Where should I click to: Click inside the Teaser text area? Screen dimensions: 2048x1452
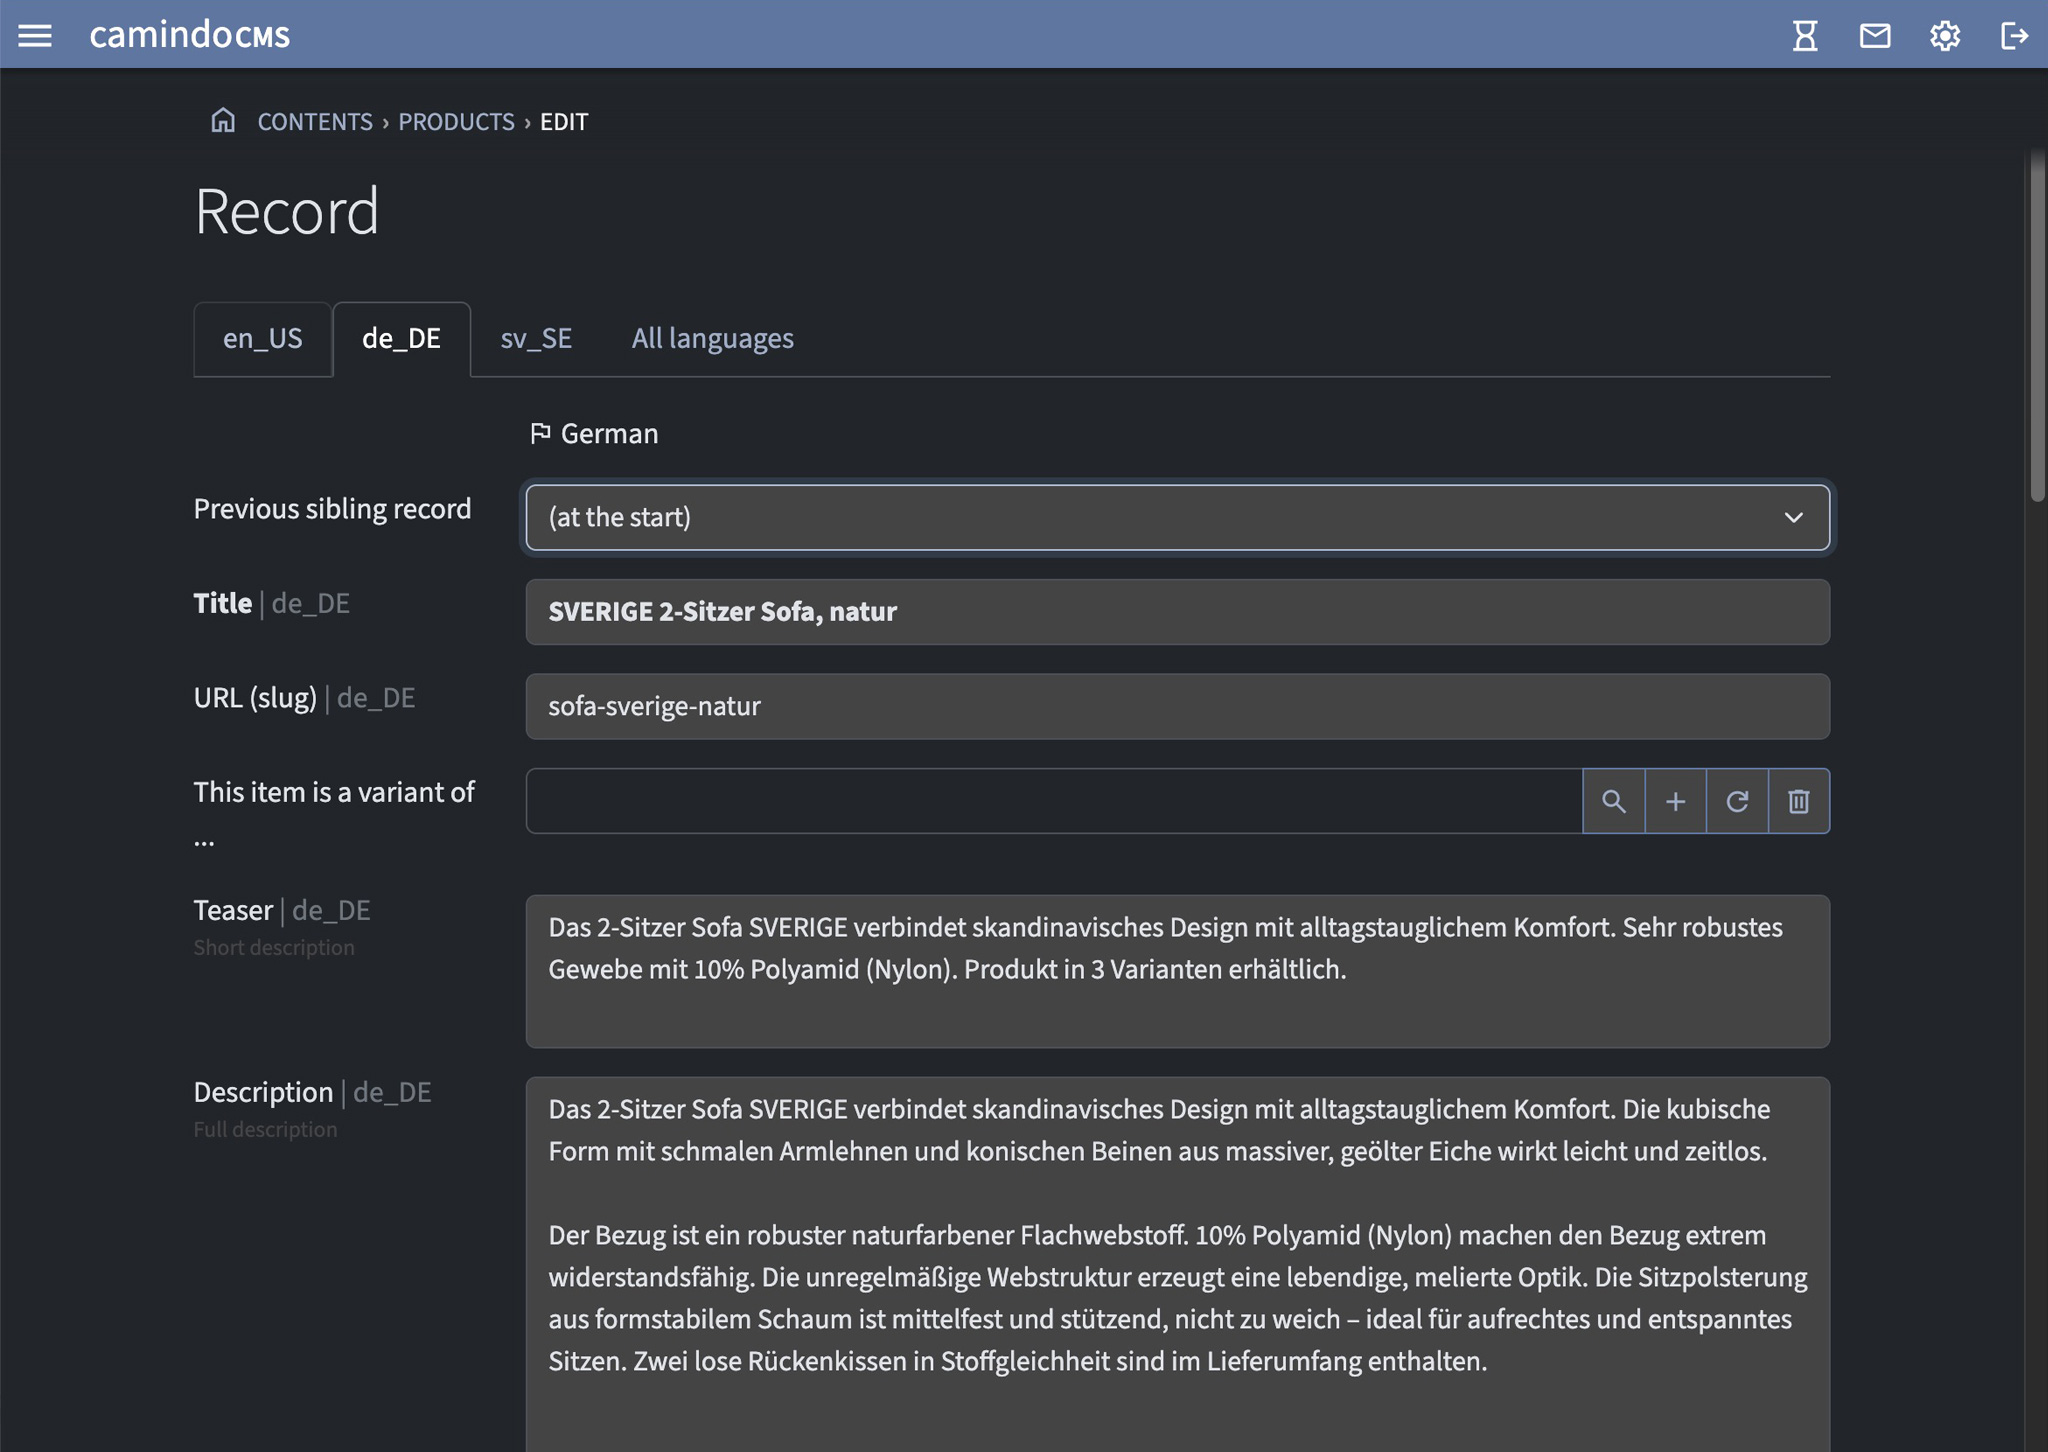[x=1178, y=971]
